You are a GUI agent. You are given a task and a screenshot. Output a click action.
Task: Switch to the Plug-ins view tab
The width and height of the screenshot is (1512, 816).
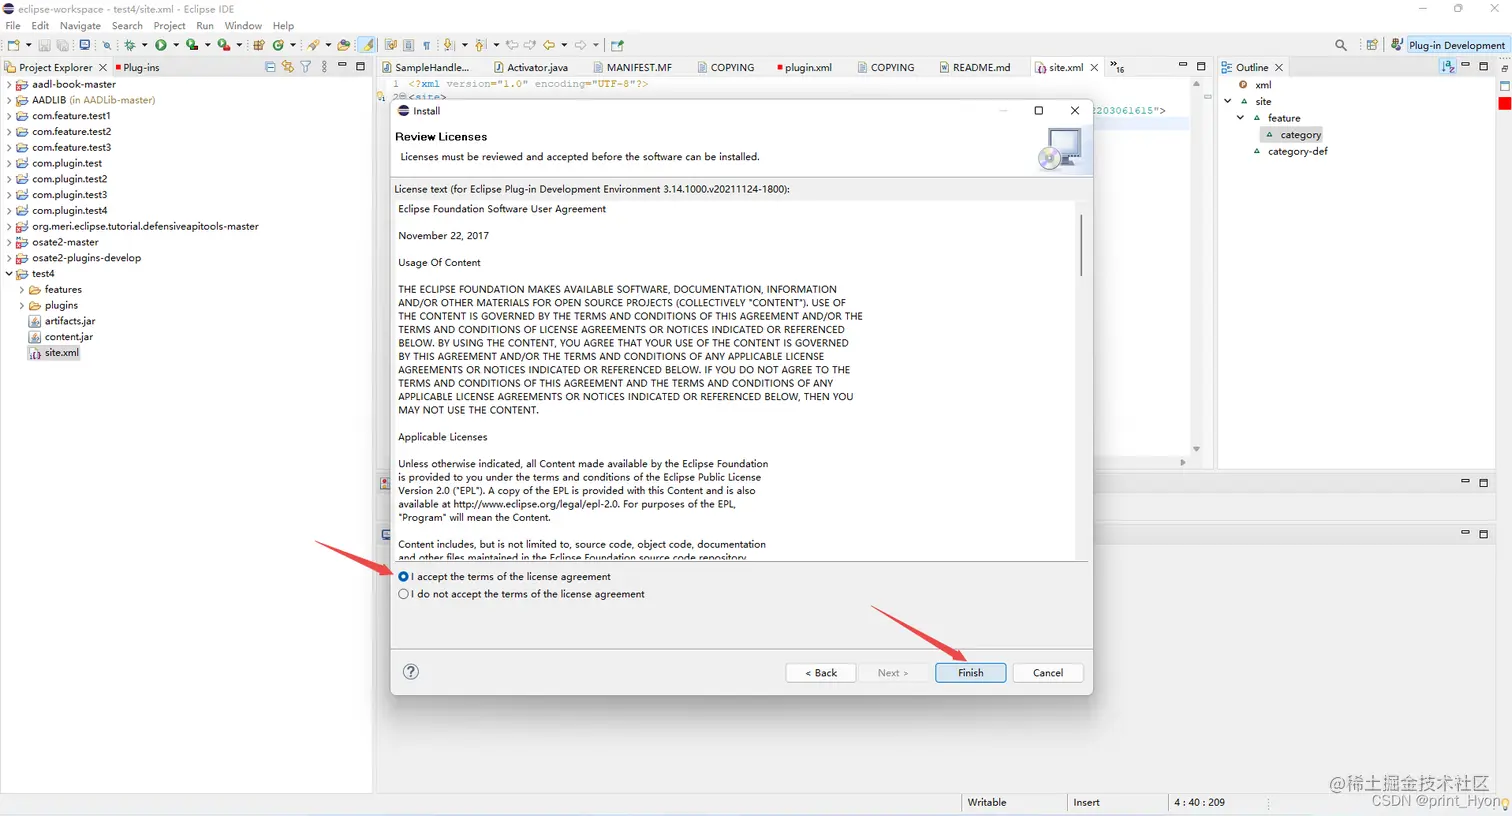(x=137, y=68)
